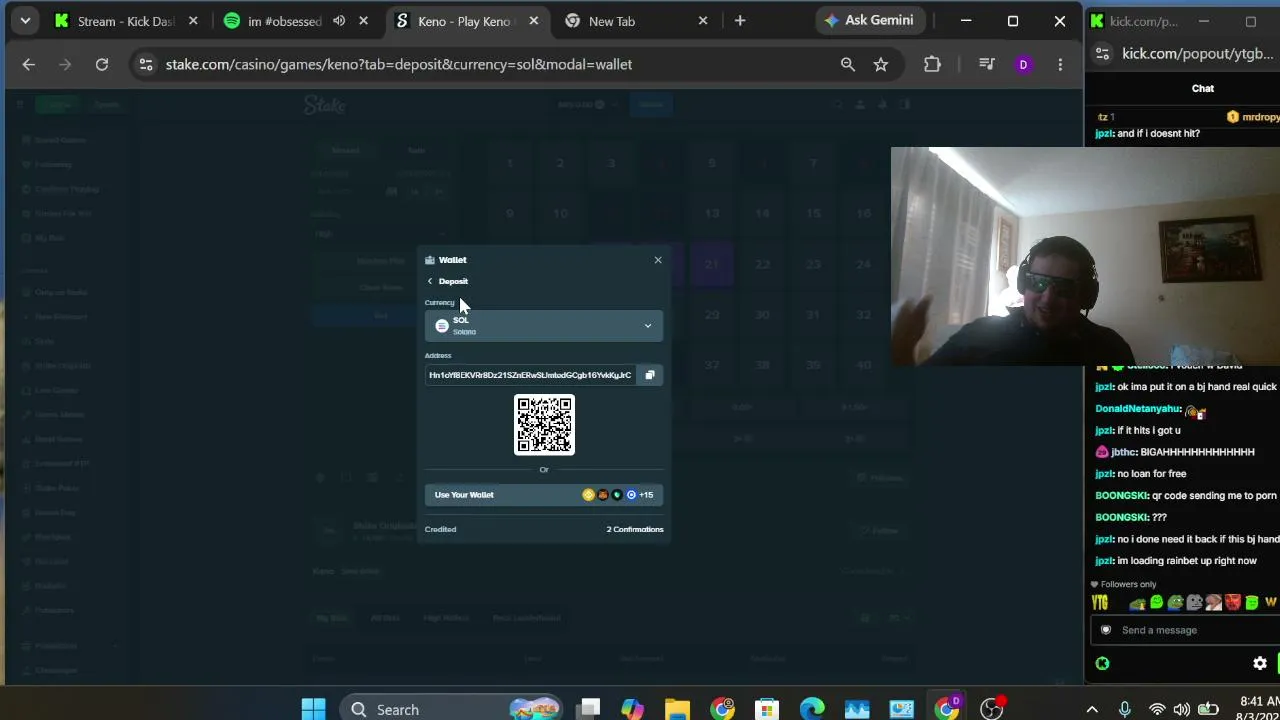Screen dimensions: 1280x720
Task: Open the Chrome three-dot menu
Action: pyautogui.click(x=1060, y=64)
